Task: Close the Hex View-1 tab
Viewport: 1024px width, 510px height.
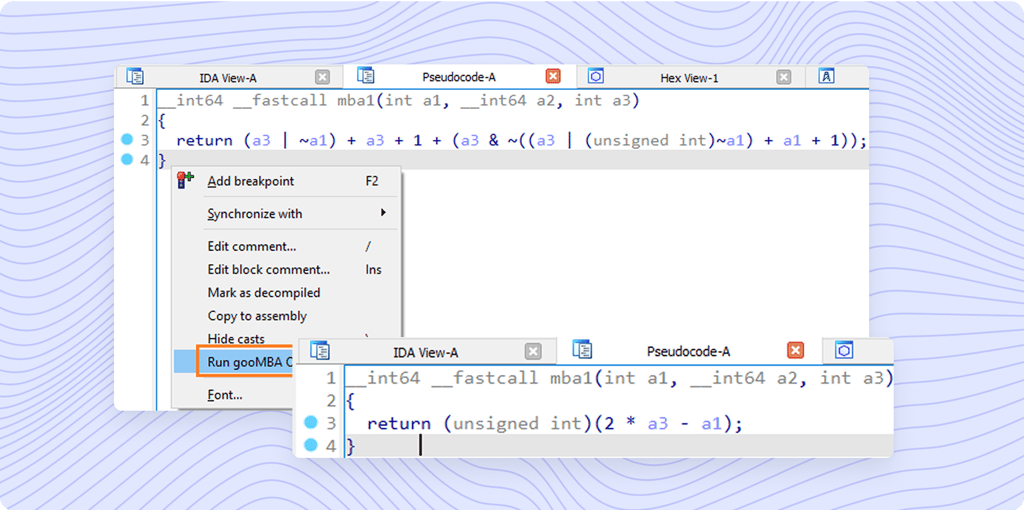Action: [x=784, y=77]
